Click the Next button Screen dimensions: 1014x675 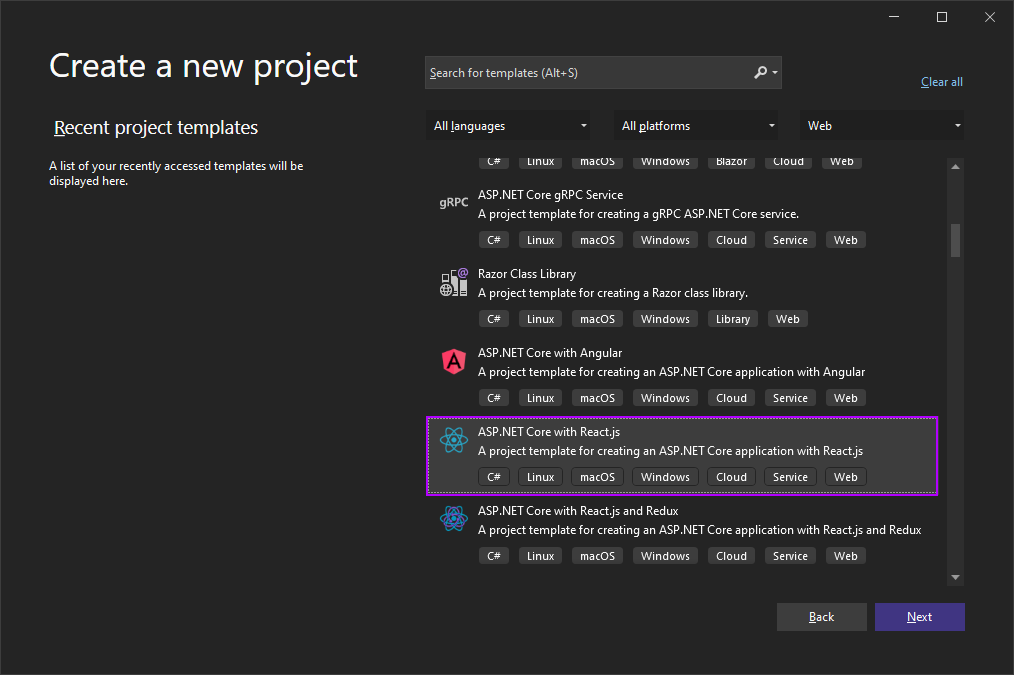coord(920,617)
